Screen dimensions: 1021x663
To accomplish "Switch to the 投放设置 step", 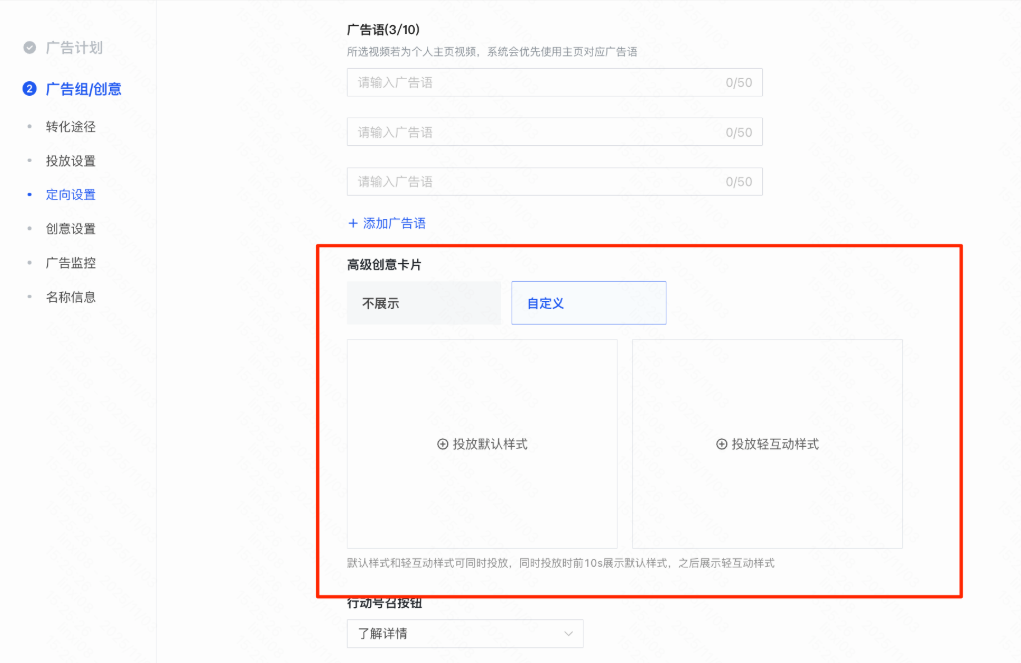I will coord(72,160).
